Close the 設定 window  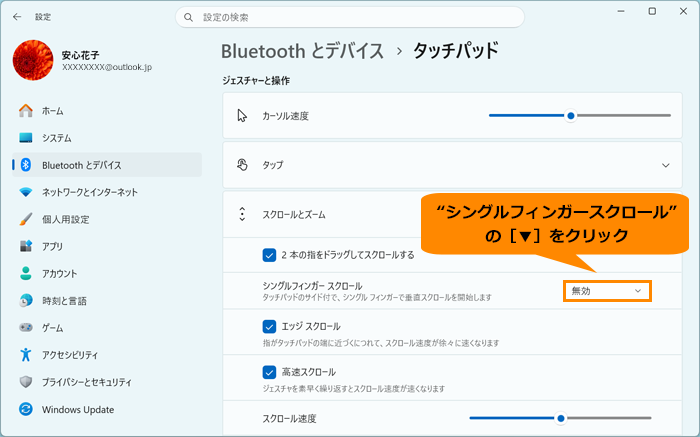tap(683, 11)
